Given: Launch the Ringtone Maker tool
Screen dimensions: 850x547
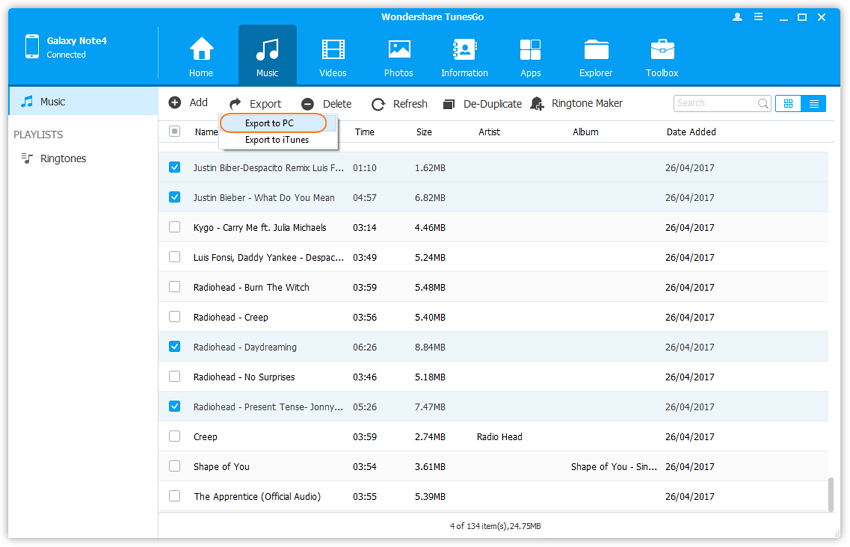Looking at the screenshot, I should point(577,104).
